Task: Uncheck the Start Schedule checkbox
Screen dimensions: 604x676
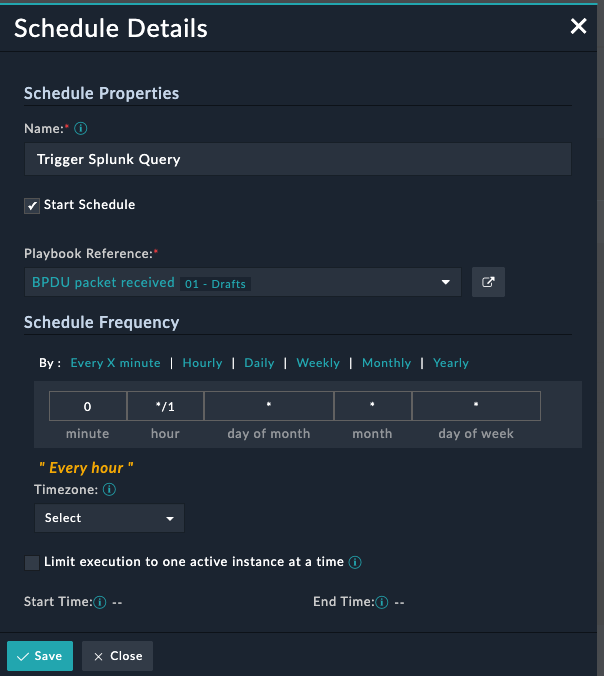Action: point(32,206)
